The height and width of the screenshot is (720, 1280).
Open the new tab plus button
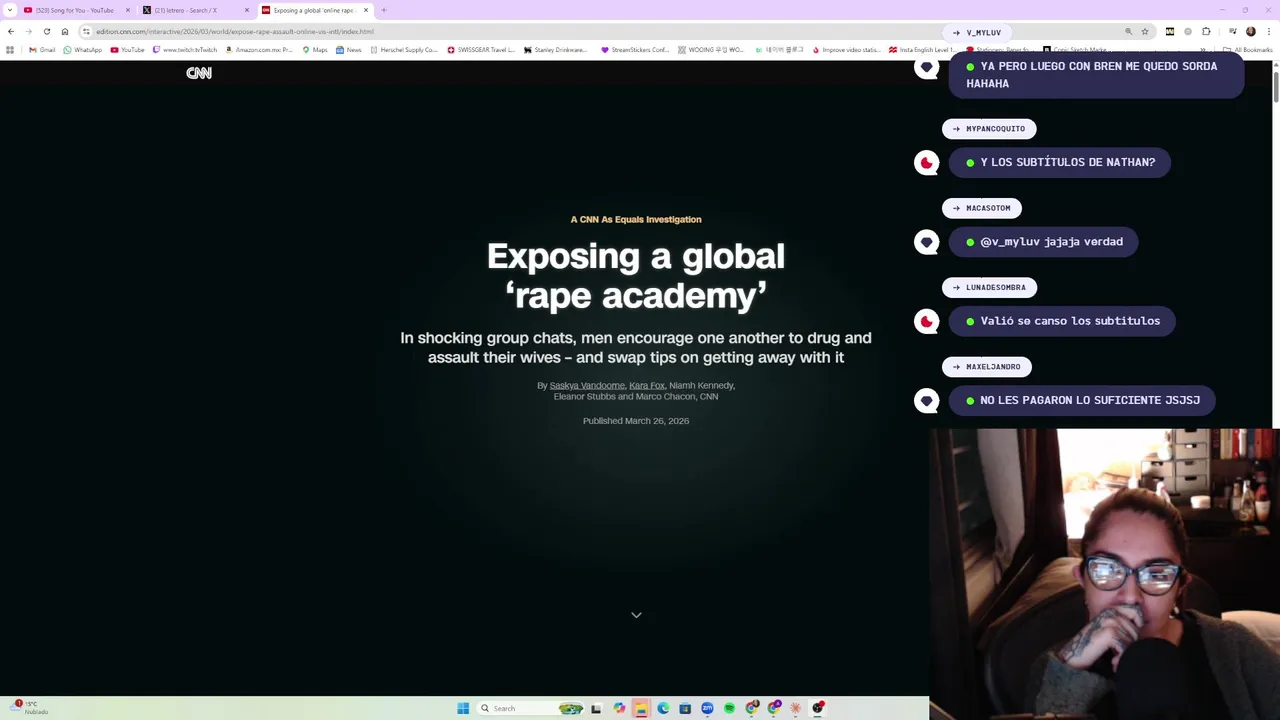[x=383, y=10]
